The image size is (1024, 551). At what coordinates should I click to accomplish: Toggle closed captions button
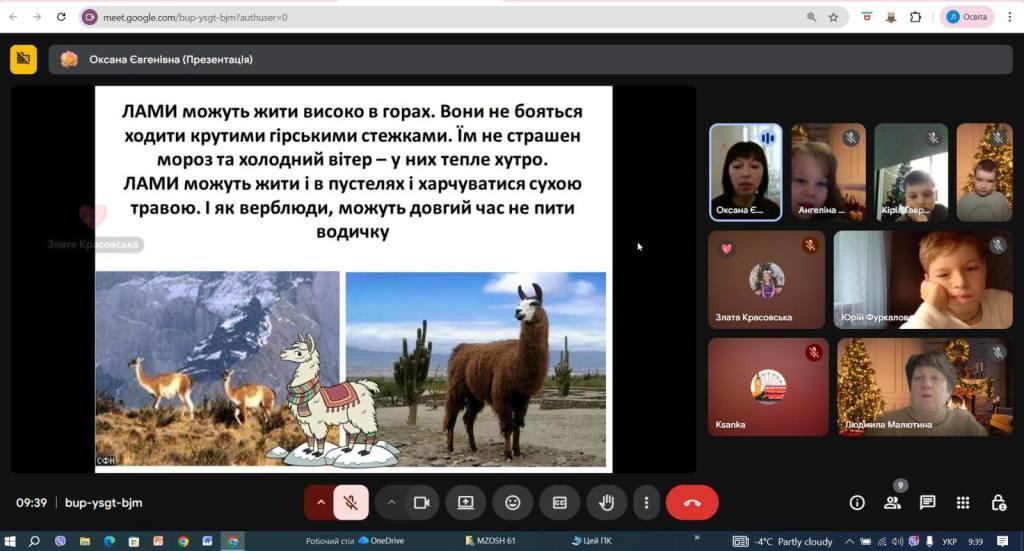click(x=560, y=502)
